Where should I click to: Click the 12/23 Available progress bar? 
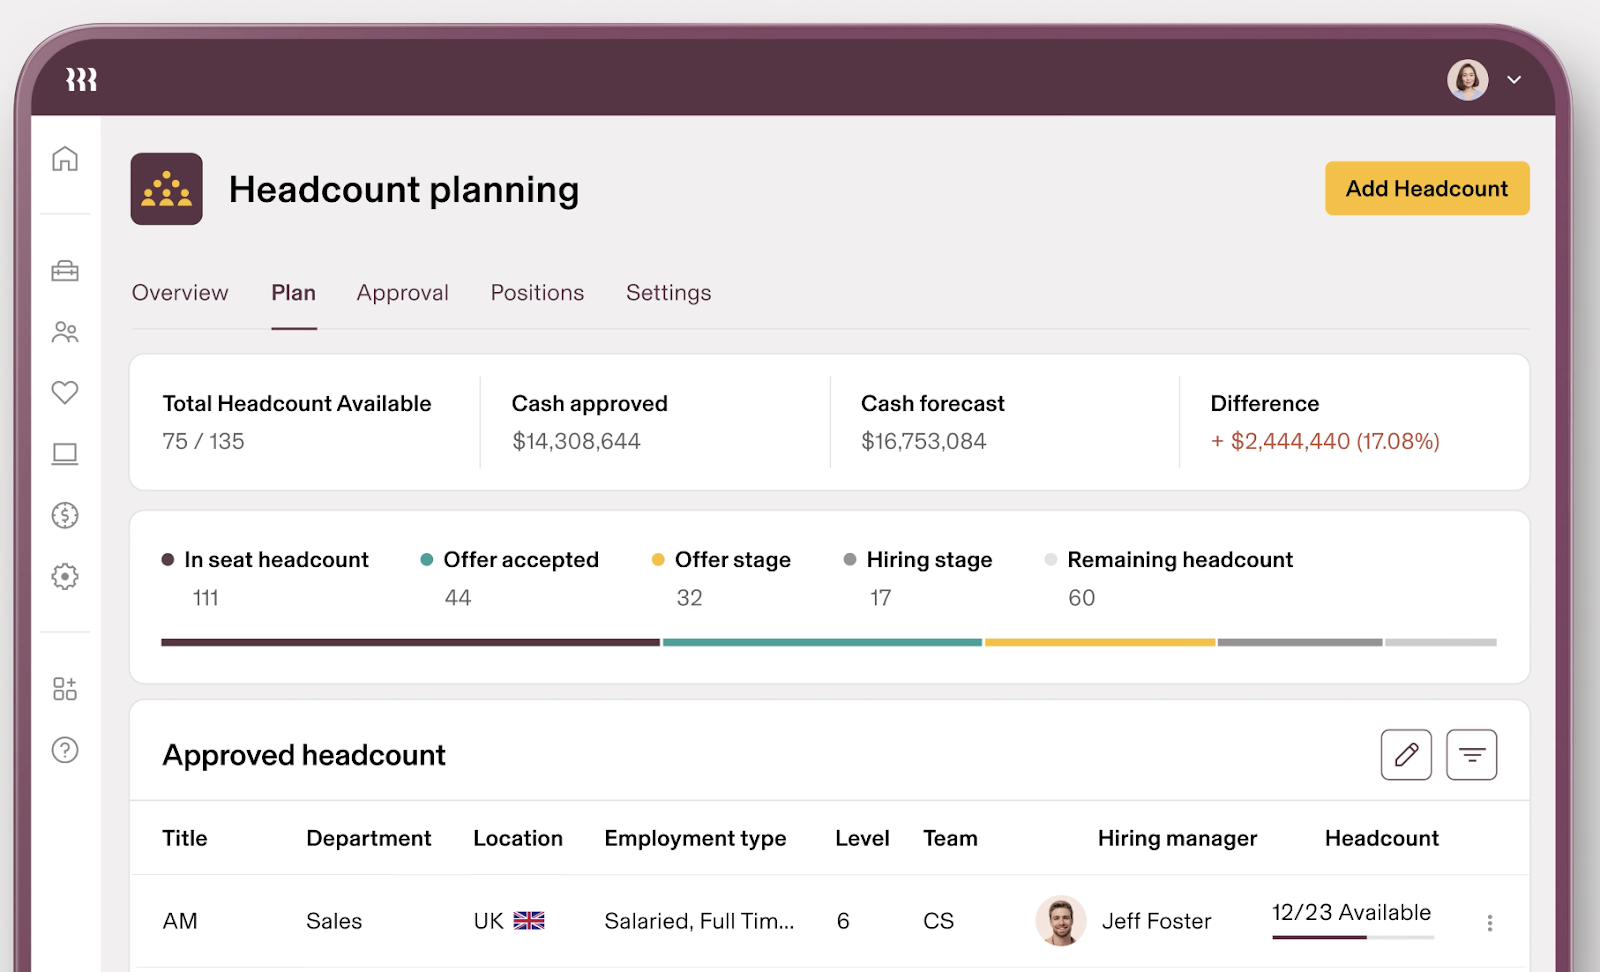[x=1353, y=937]
